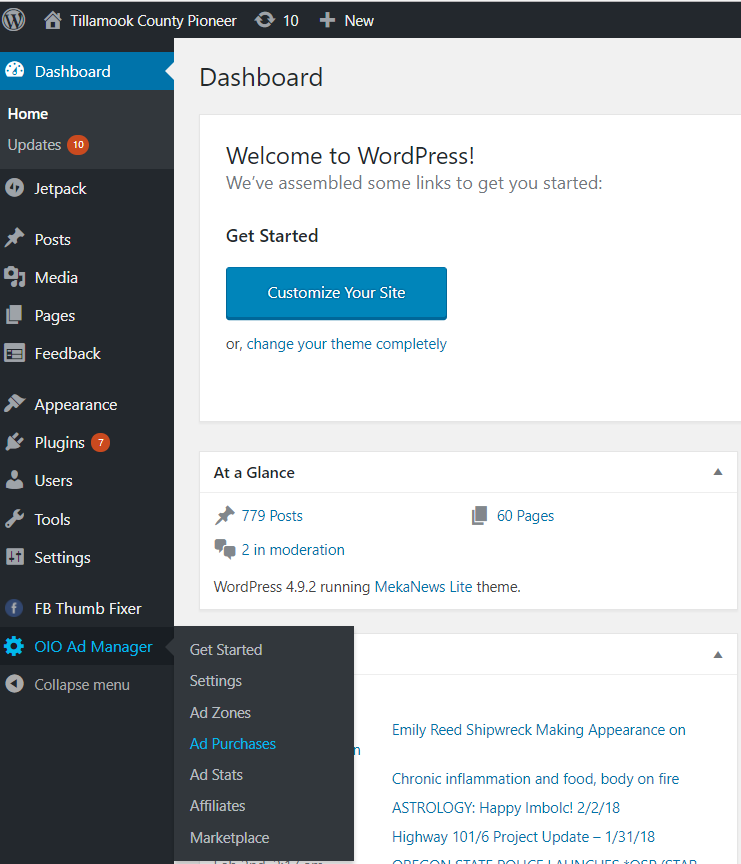
Task: Click the Dashboard gauge icon in sidebar
Action: (15, 70)
